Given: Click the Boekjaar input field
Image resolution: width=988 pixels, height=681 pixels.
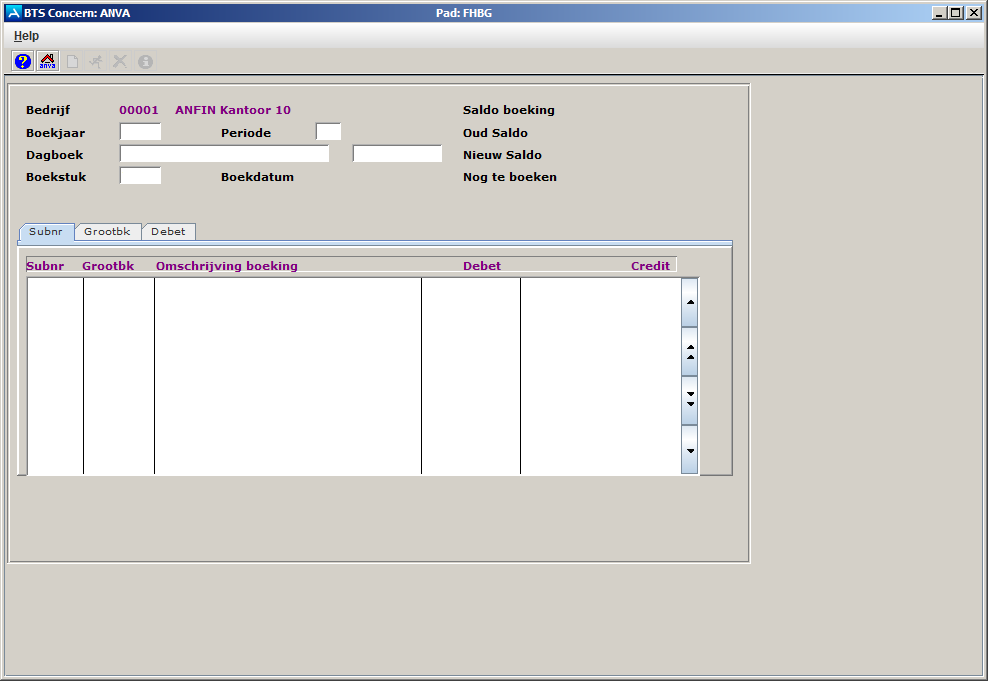Looking at the screenshot, I should pos(140,132).
